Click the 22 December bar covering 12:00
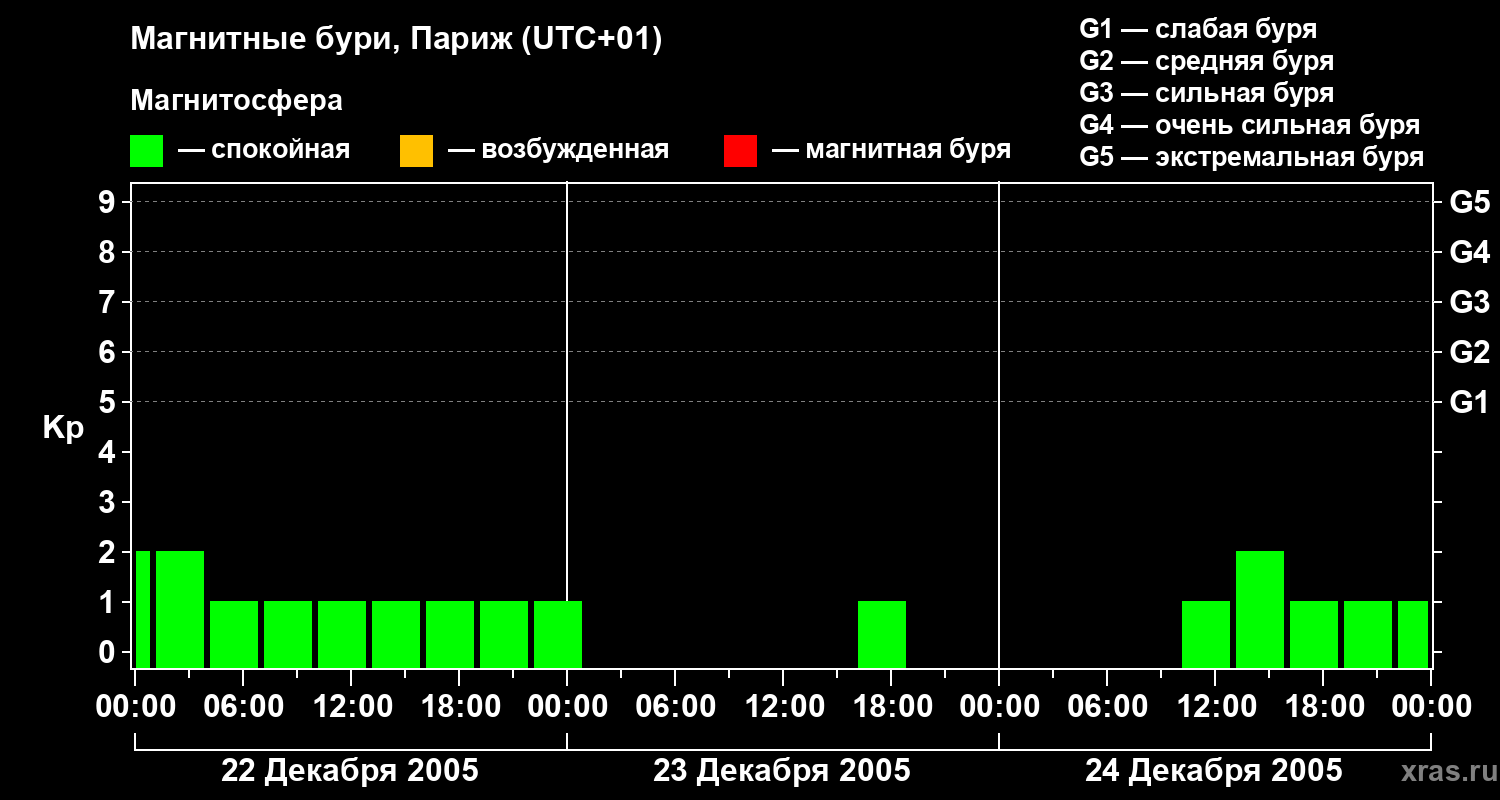Image resolution: width=1500 pixels, height=800 pixels. pyautogui.click(x=342, y=634)
